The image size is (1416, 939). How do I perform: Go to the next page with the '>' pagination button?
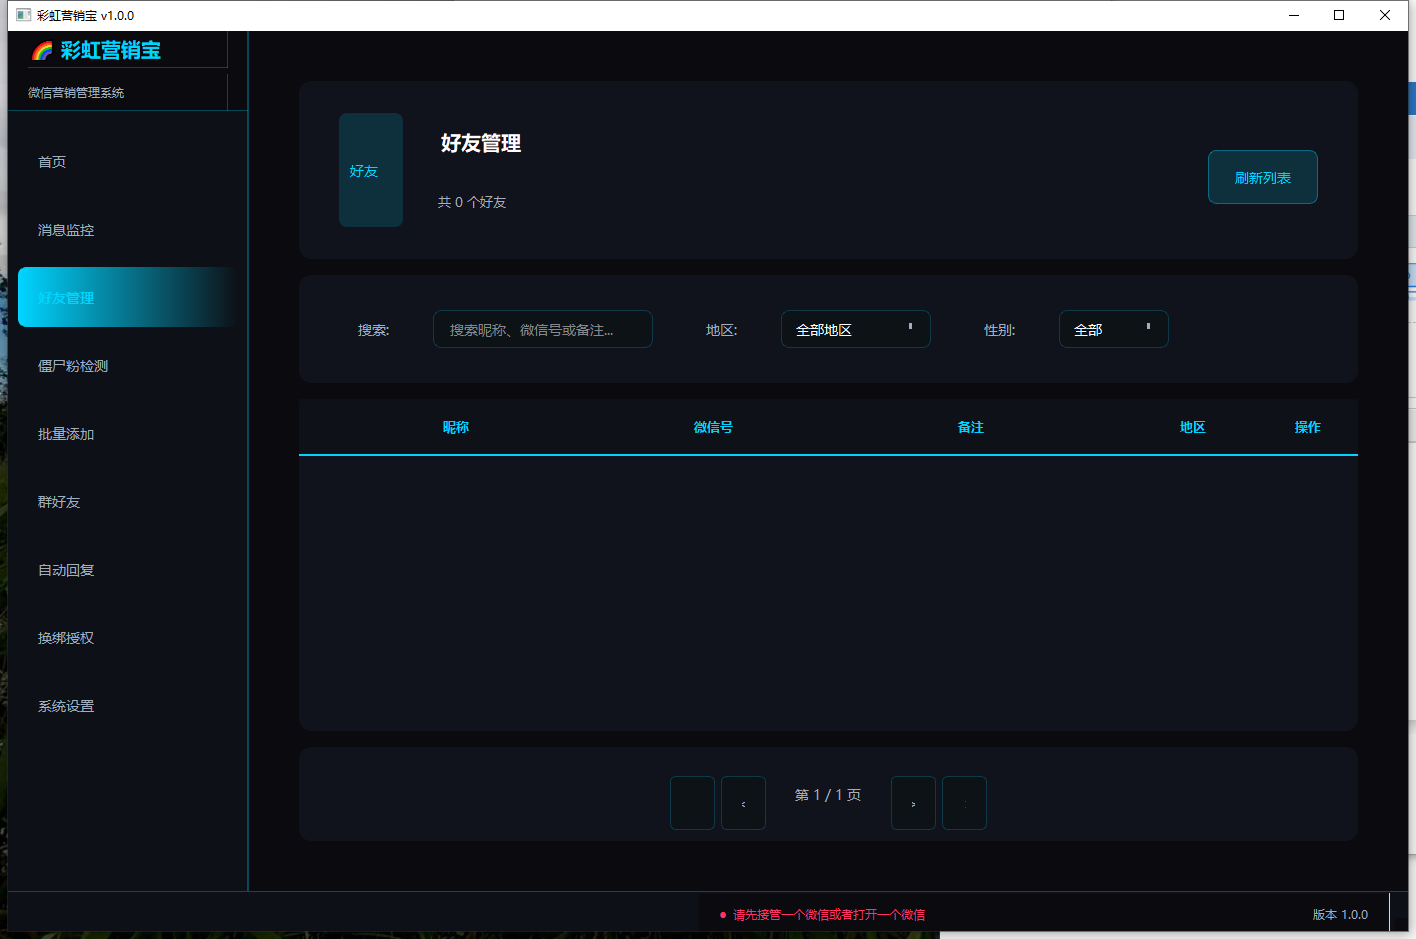913,803
